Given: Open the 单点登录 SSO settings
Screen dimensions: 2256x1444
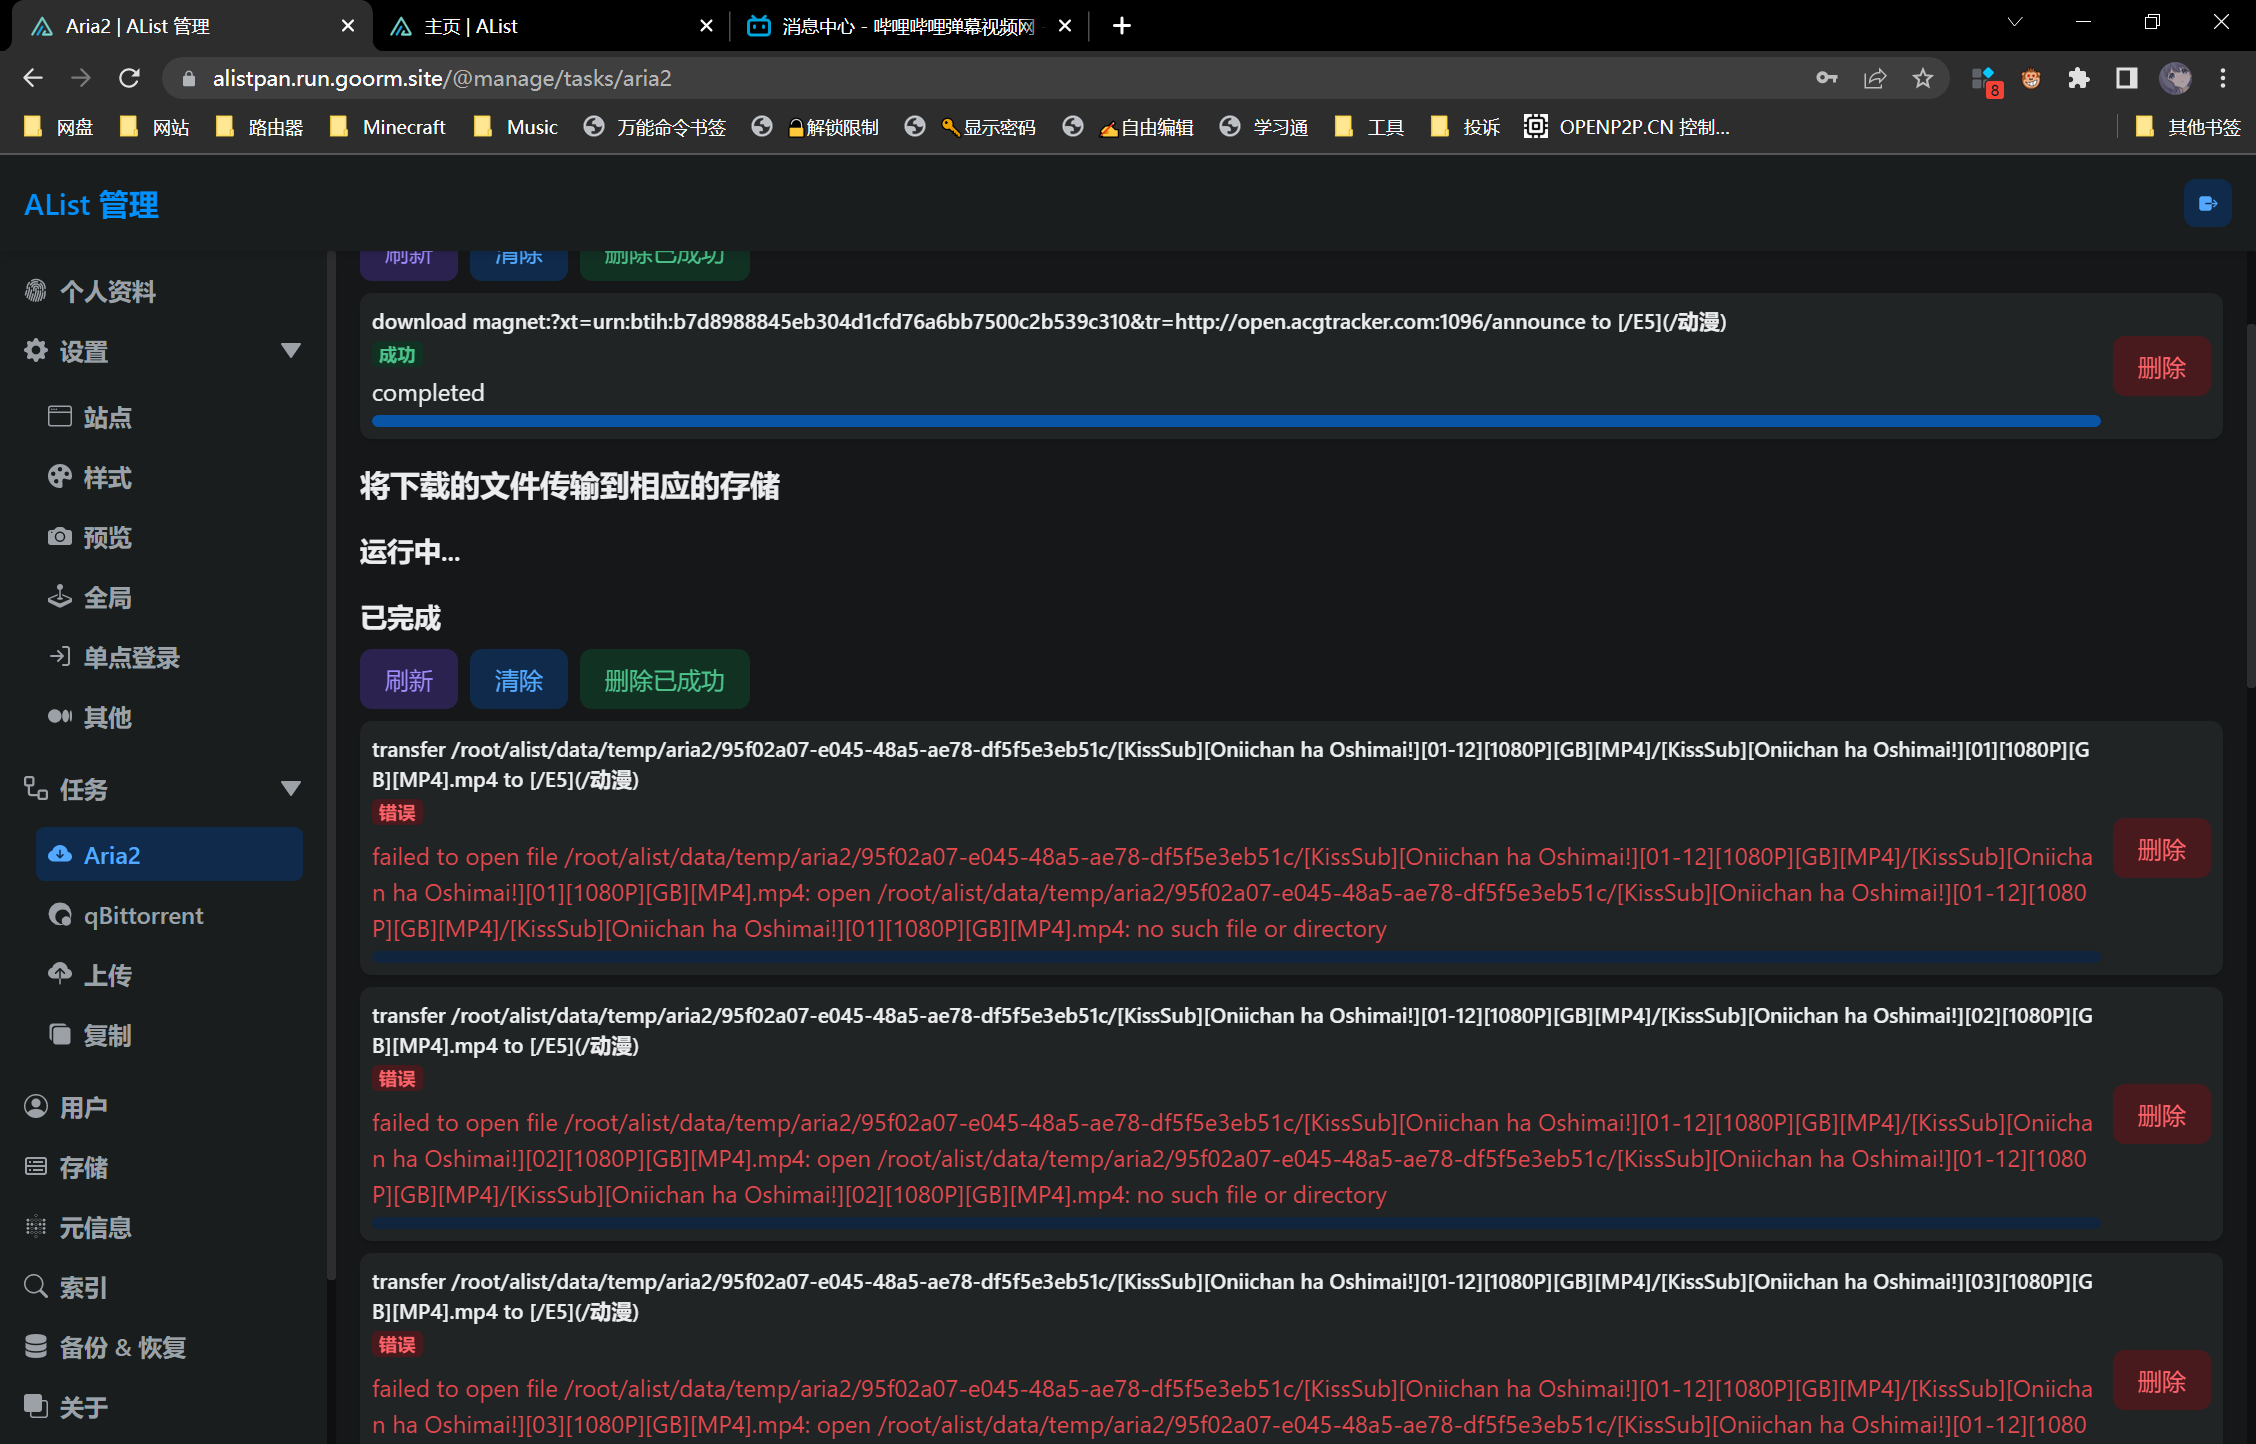Looking at the screenshot, I should point(132,657).
